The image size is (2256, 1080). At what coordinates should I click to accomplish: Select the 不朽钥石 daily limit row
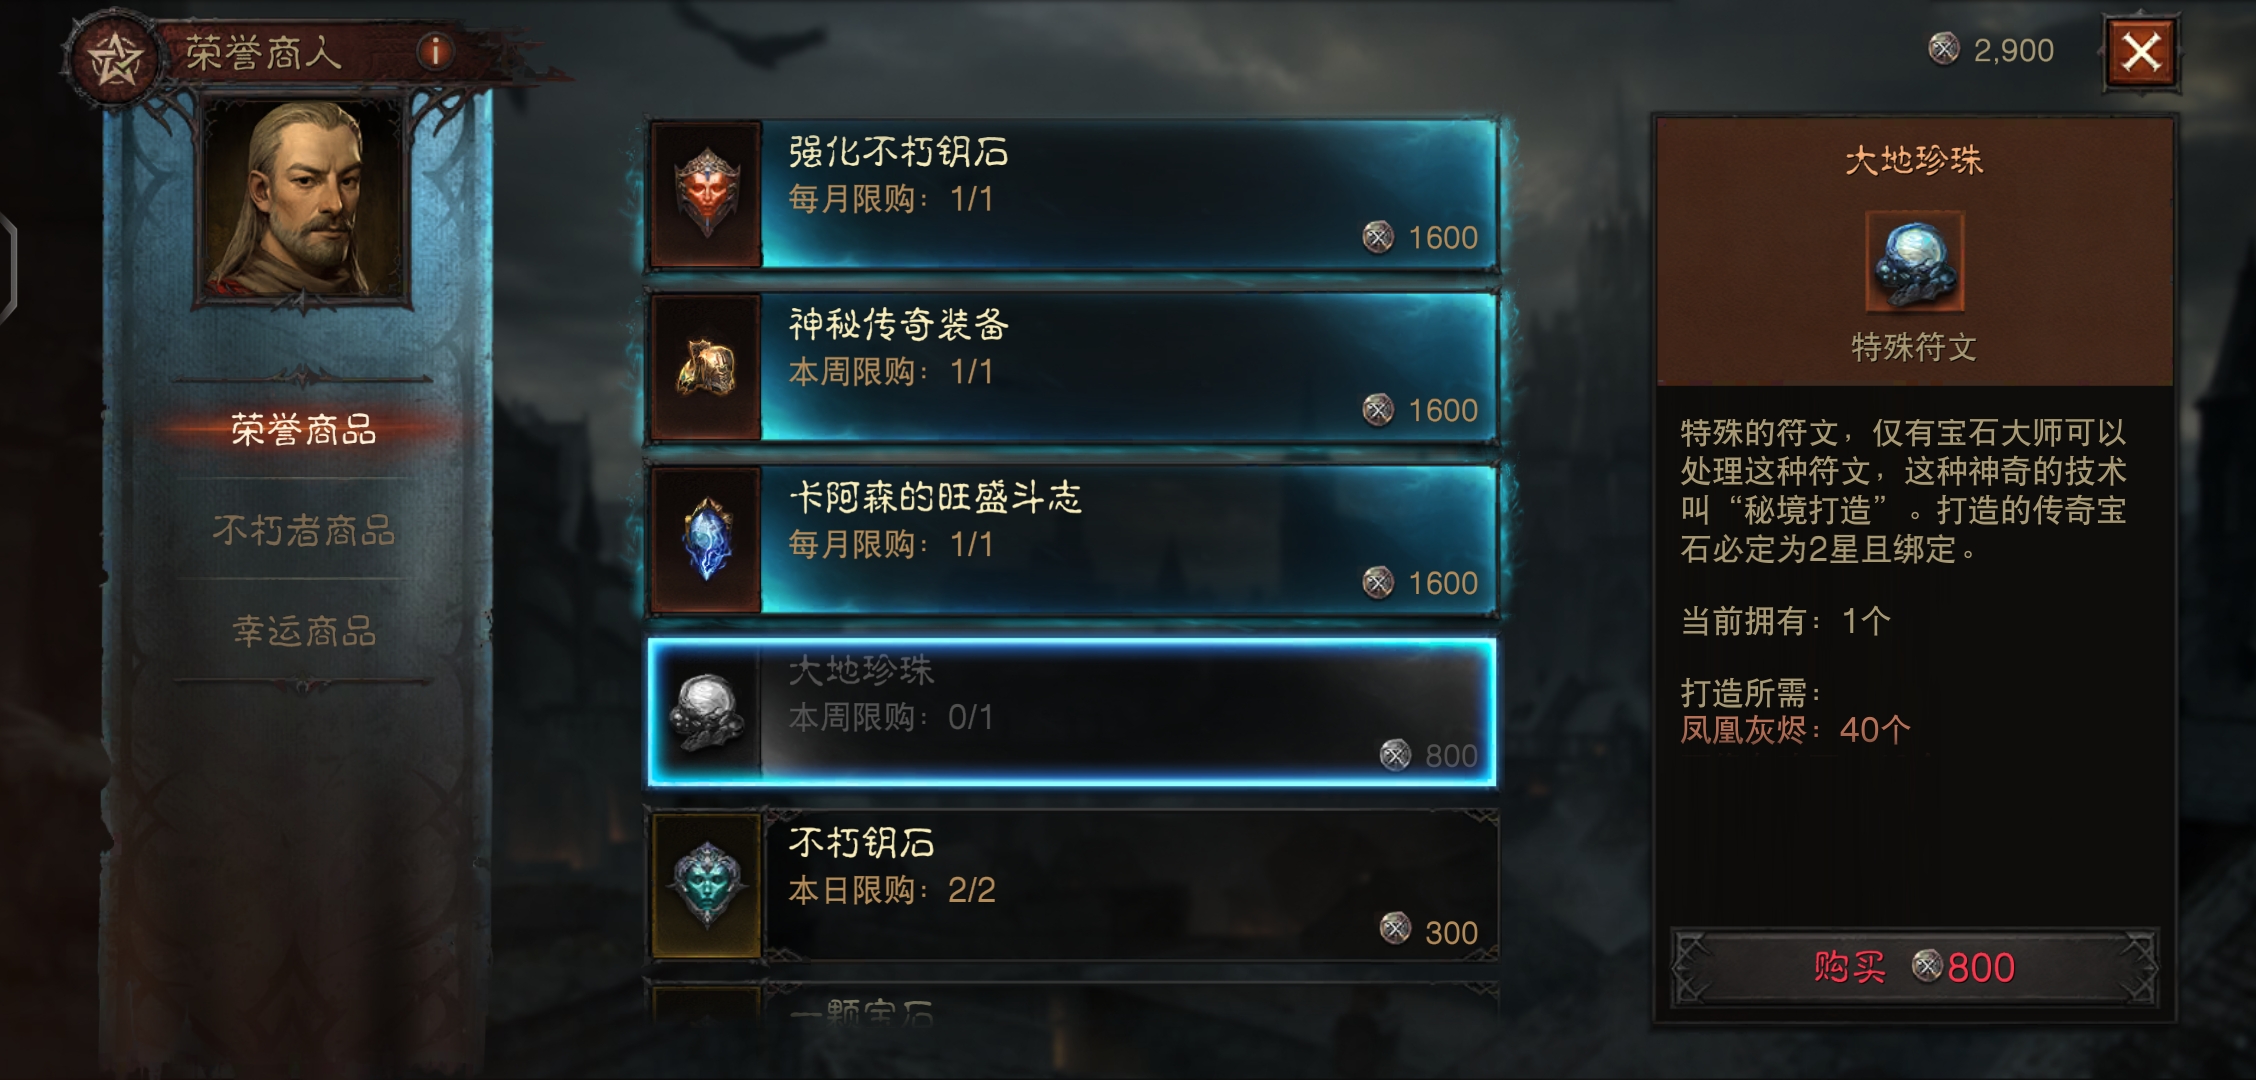click(1072, 886)
